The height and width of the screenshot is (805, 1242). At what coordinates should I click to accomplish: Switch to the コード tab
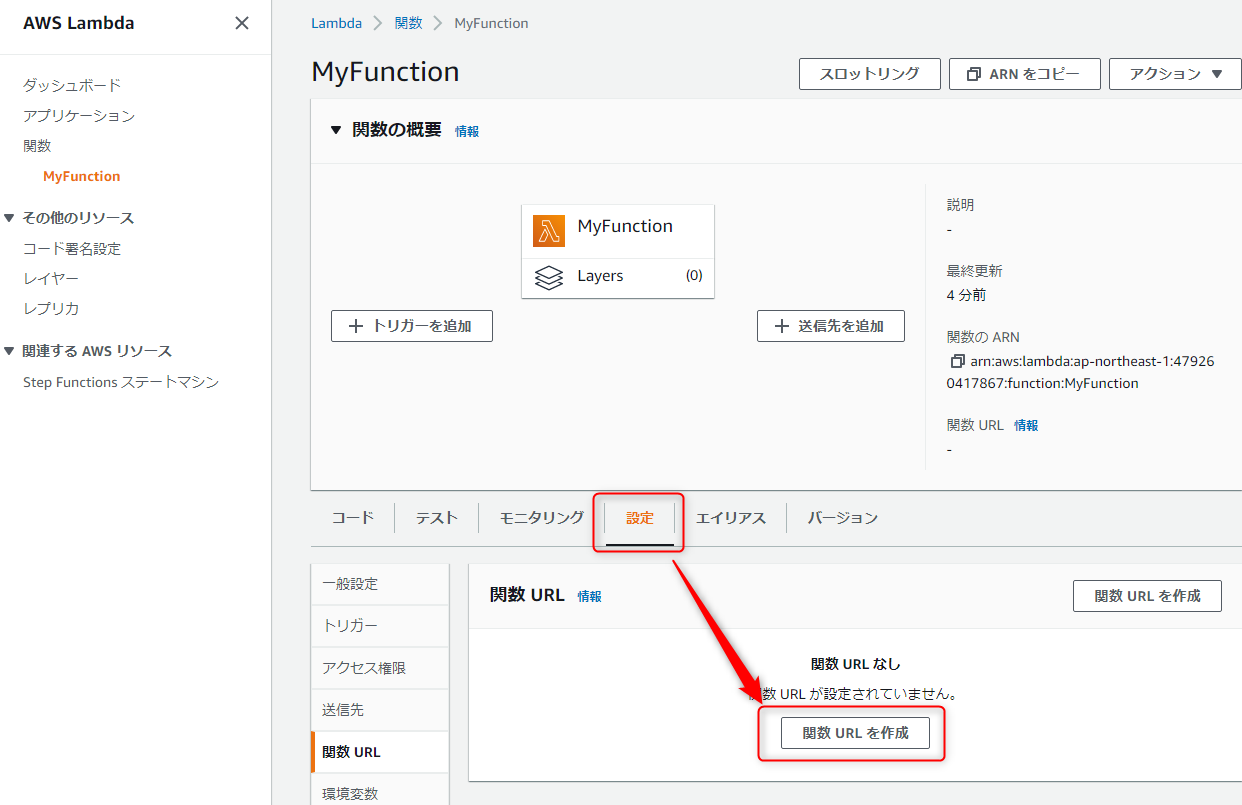pyautogui.click(x=353, y=517)
